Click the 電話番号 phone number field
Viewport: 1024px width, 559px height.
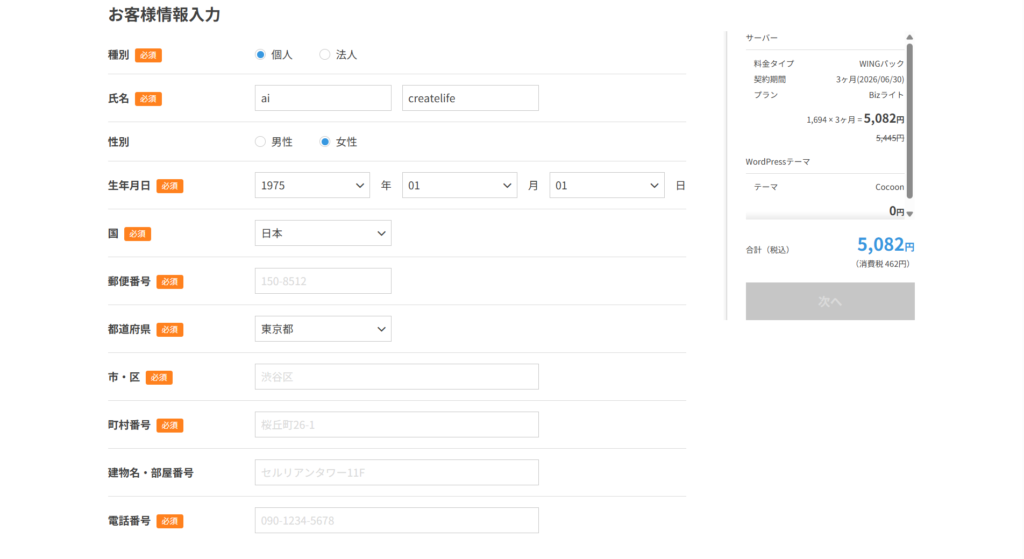[x=396, y=521]
